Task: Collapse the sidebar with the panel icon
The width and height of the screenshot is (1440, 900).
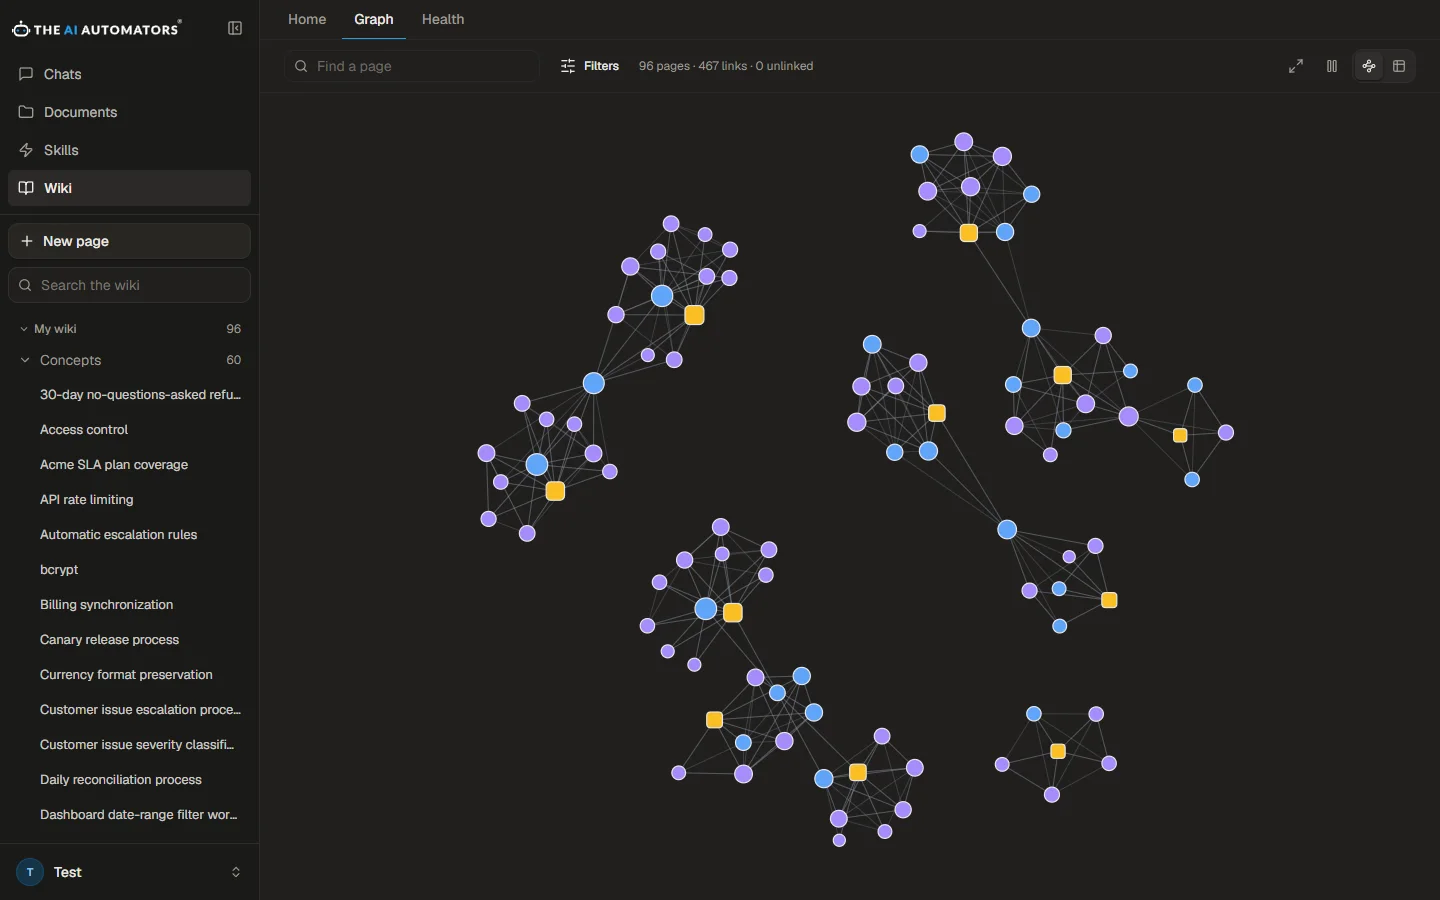Action: coord(235,29)
